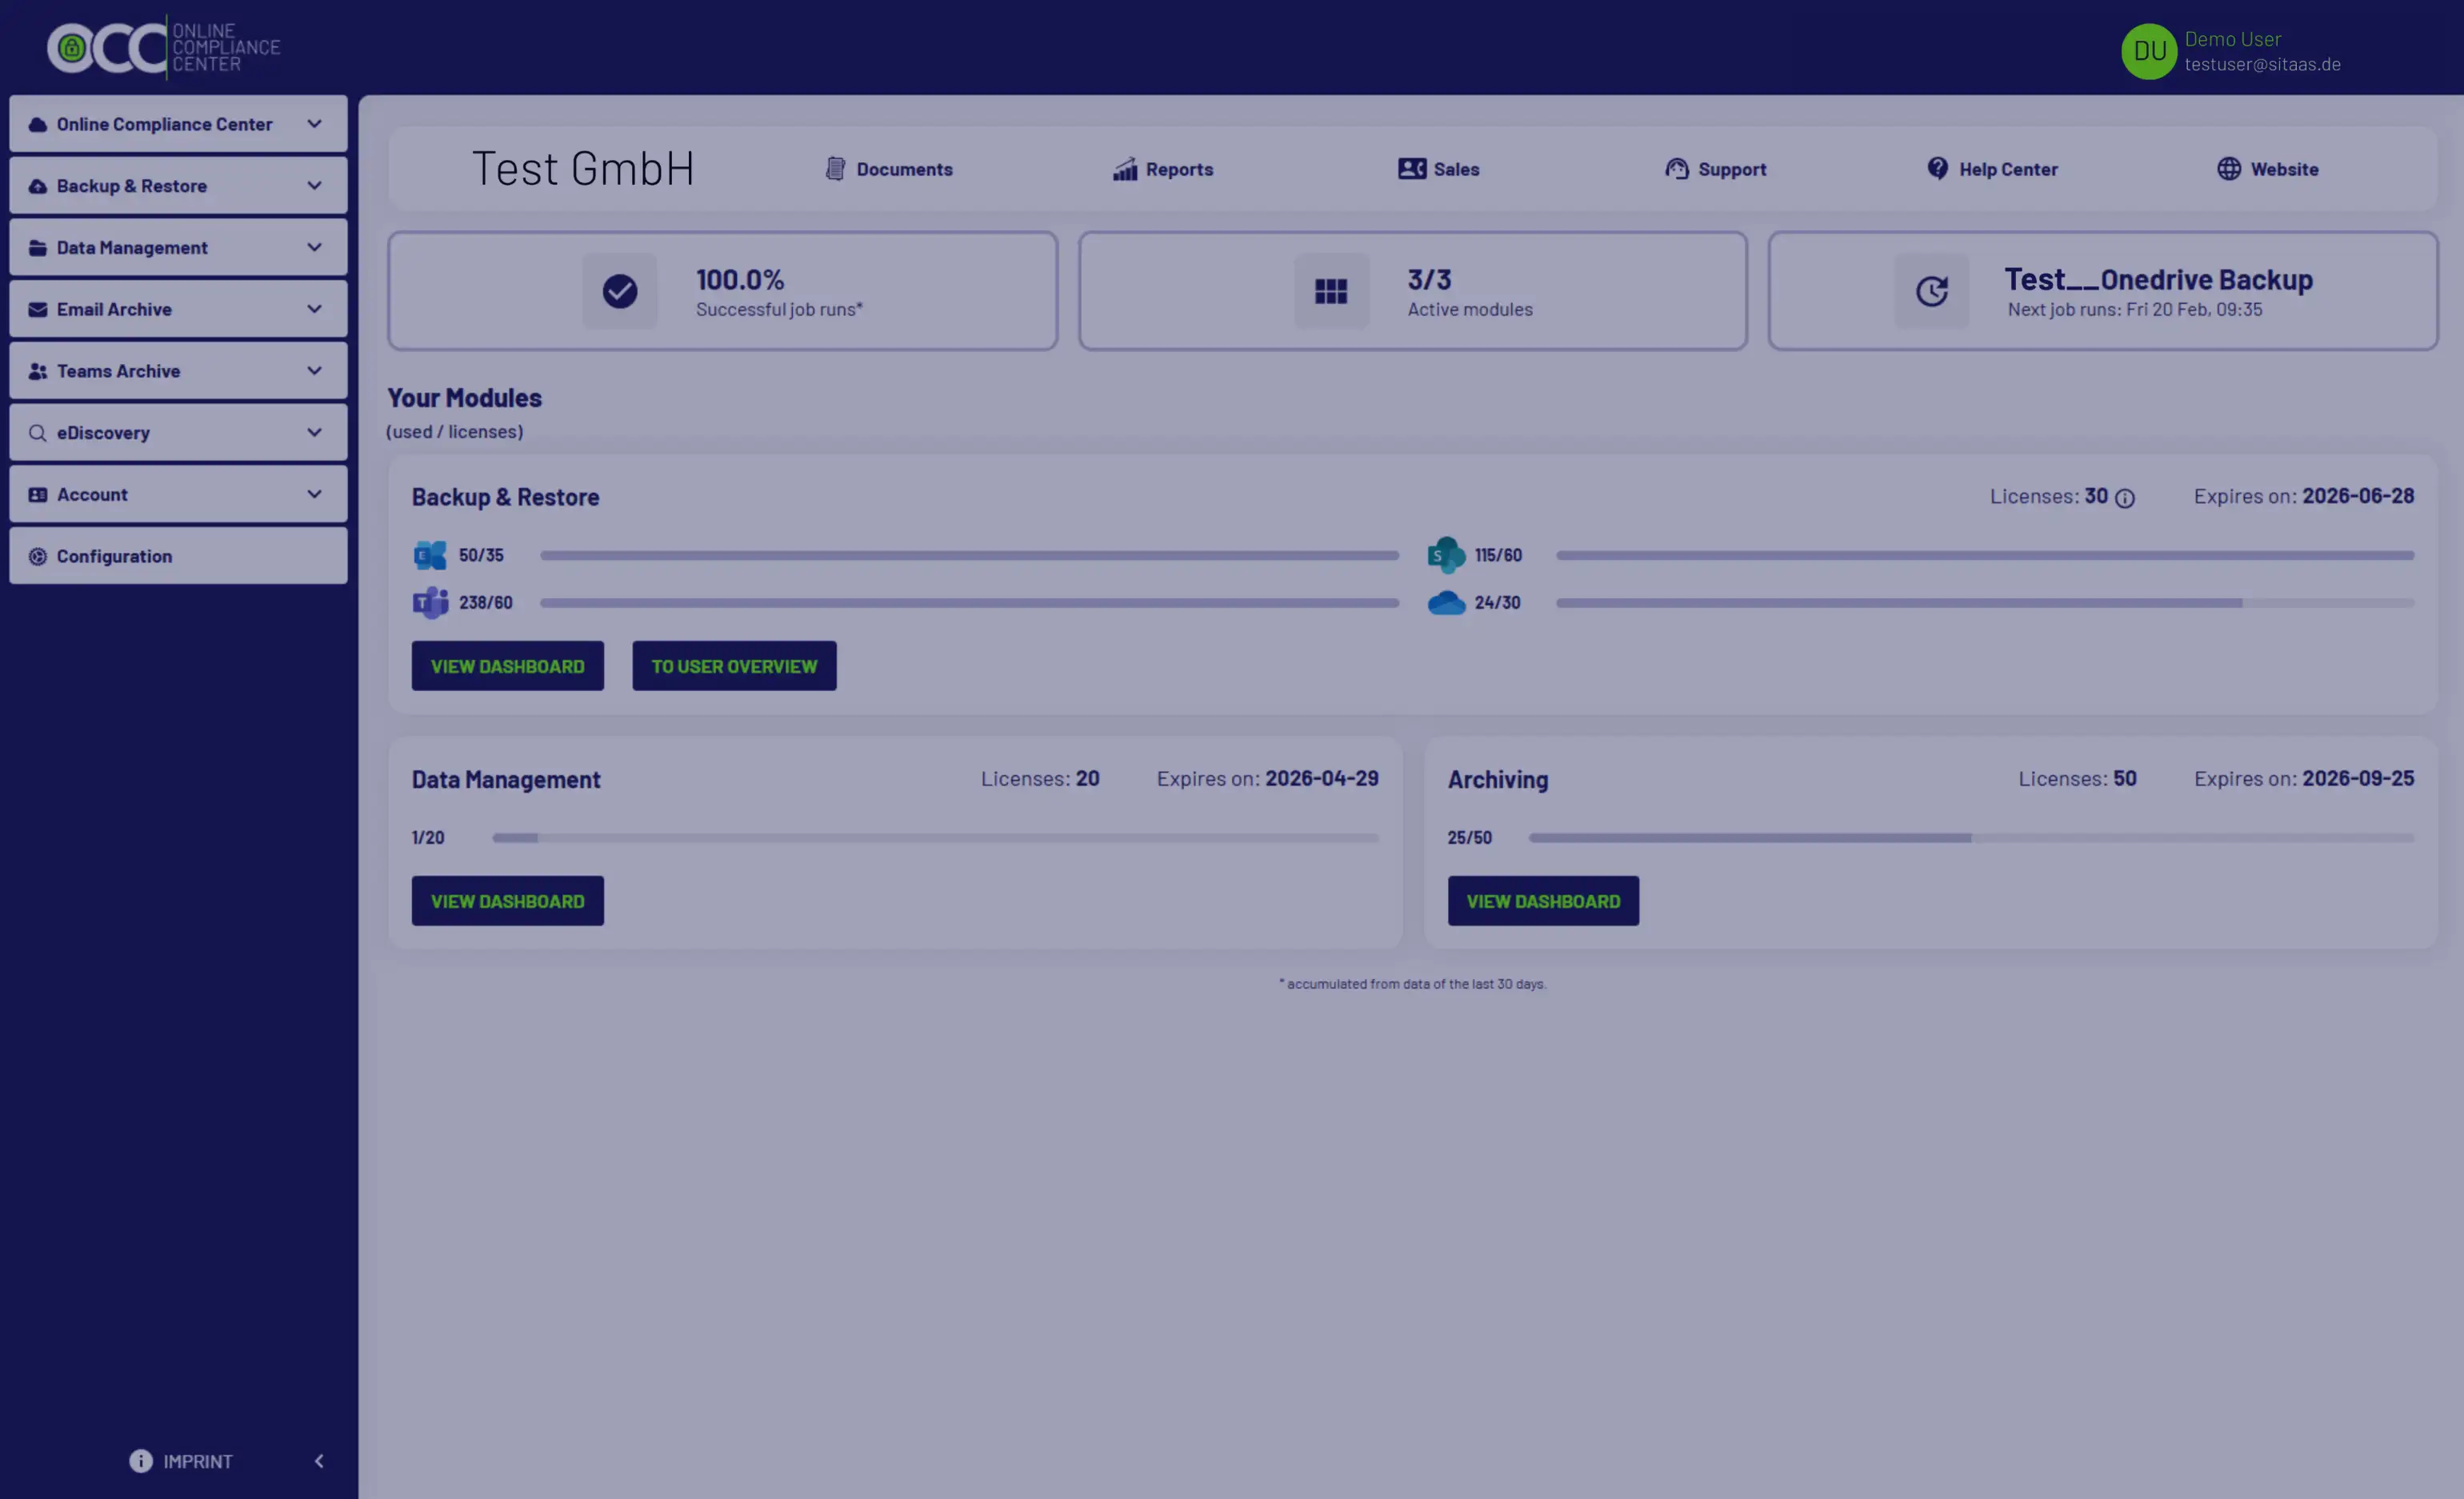The height and width of the screenshot is (1499, 2464).
Task: Click the next job refresh icon
Action: (1931, 291)
